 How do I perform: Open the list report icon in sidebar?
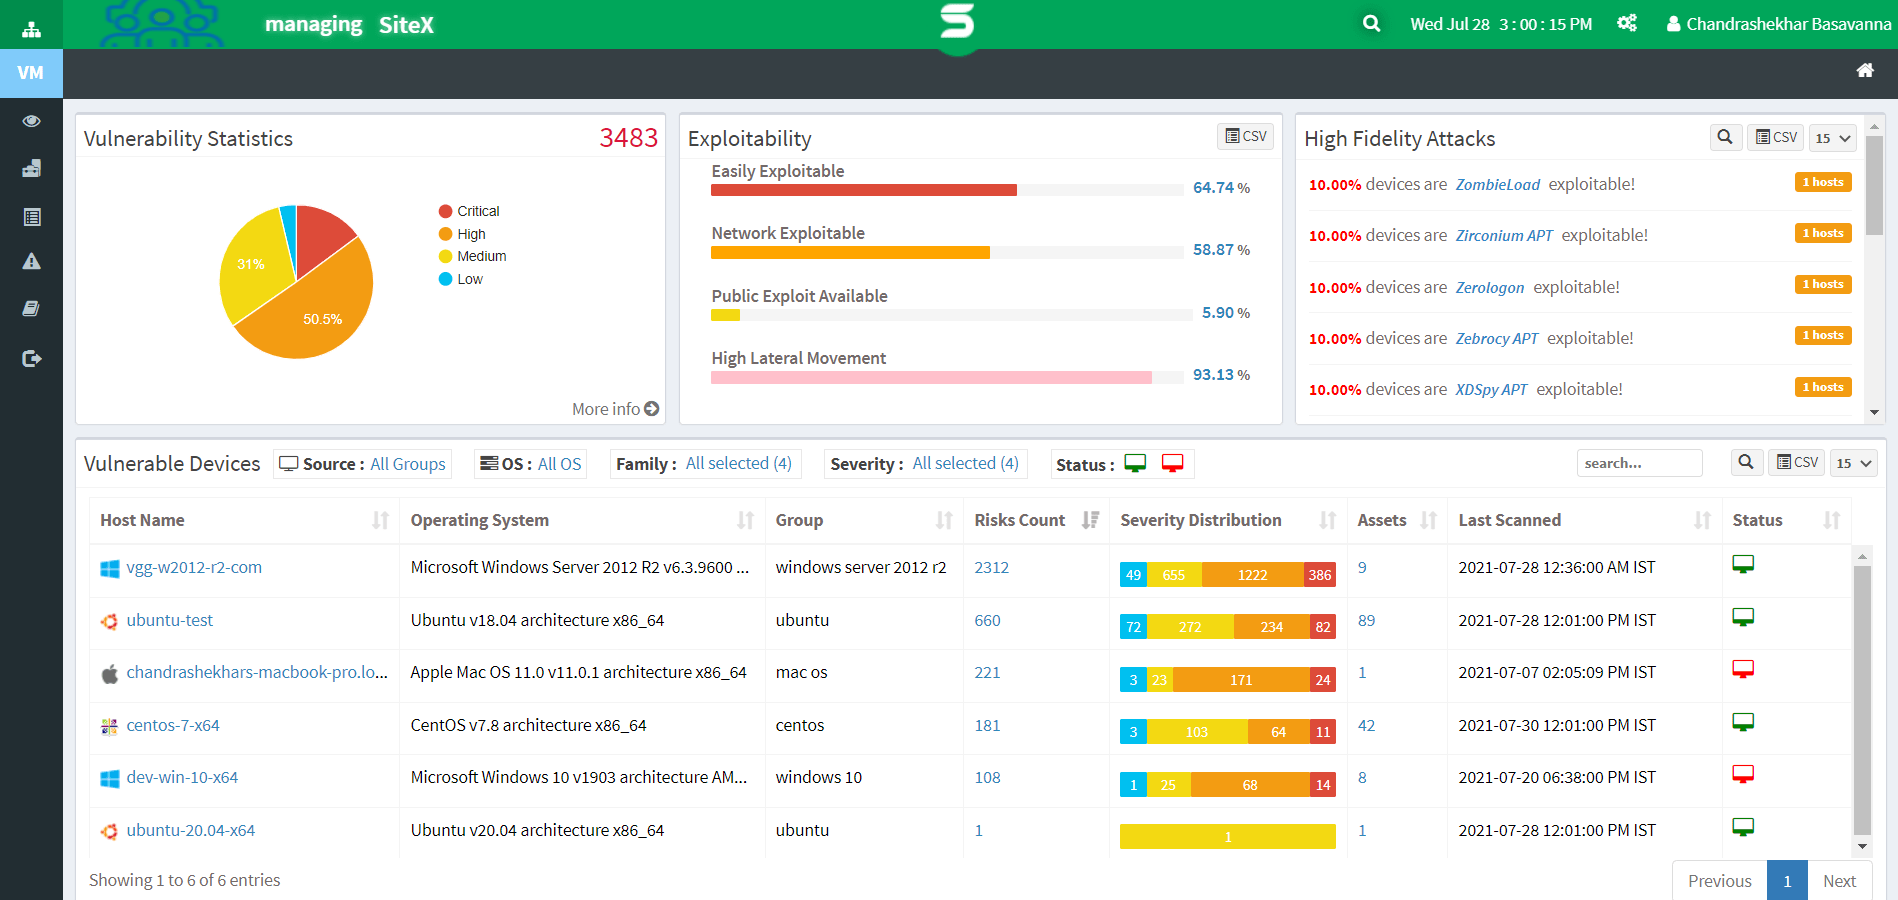(x=31, y=217)
